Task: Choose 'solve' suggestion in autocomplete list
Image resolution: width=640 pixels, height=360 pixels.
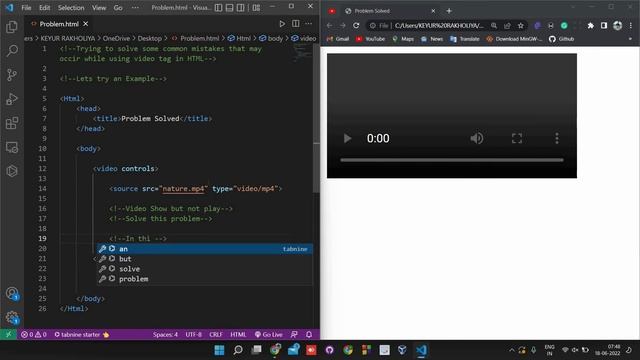Action: tap(204, 269)
